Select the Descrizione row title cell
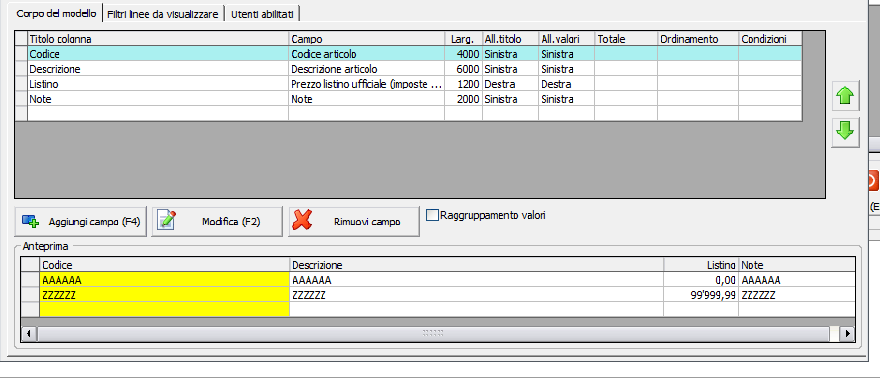The image size is (880, 378). click(x=158, y=69)
